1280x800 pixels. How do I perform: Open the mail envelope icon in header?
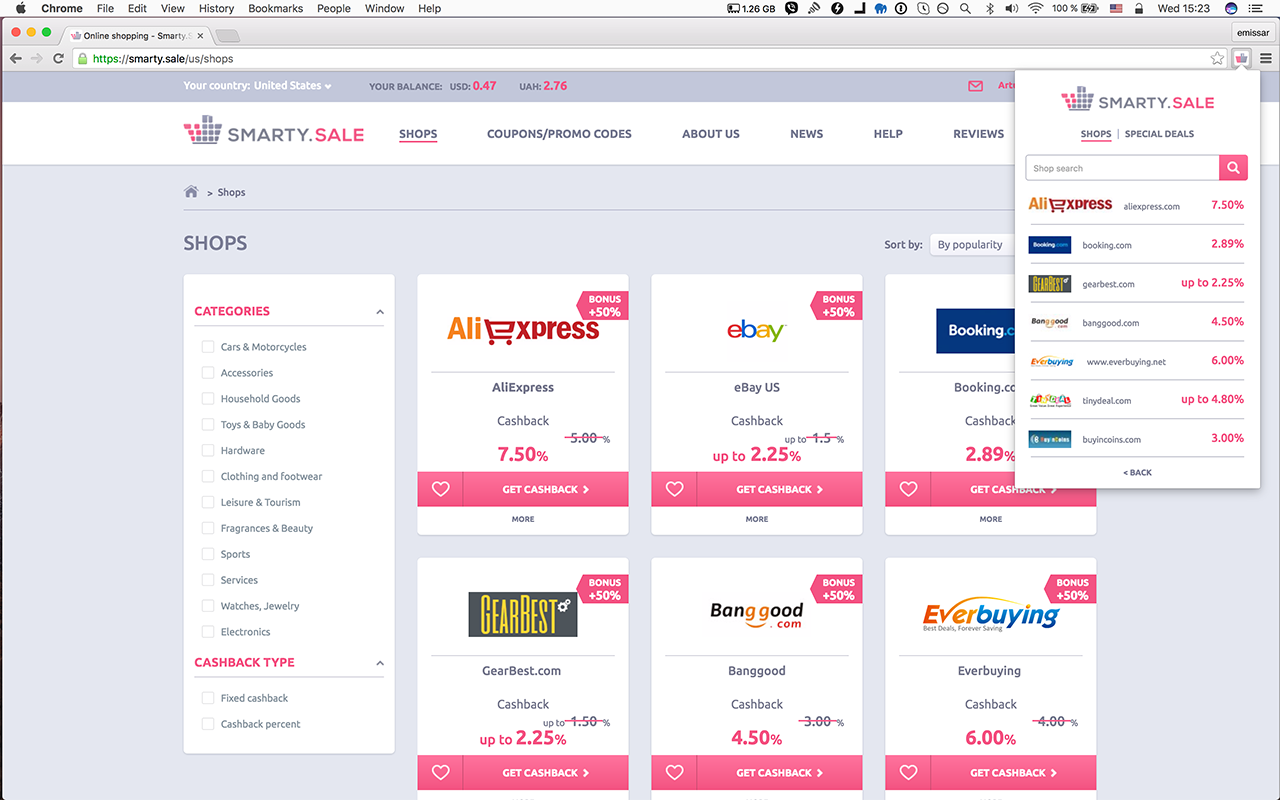pos(976,86)
